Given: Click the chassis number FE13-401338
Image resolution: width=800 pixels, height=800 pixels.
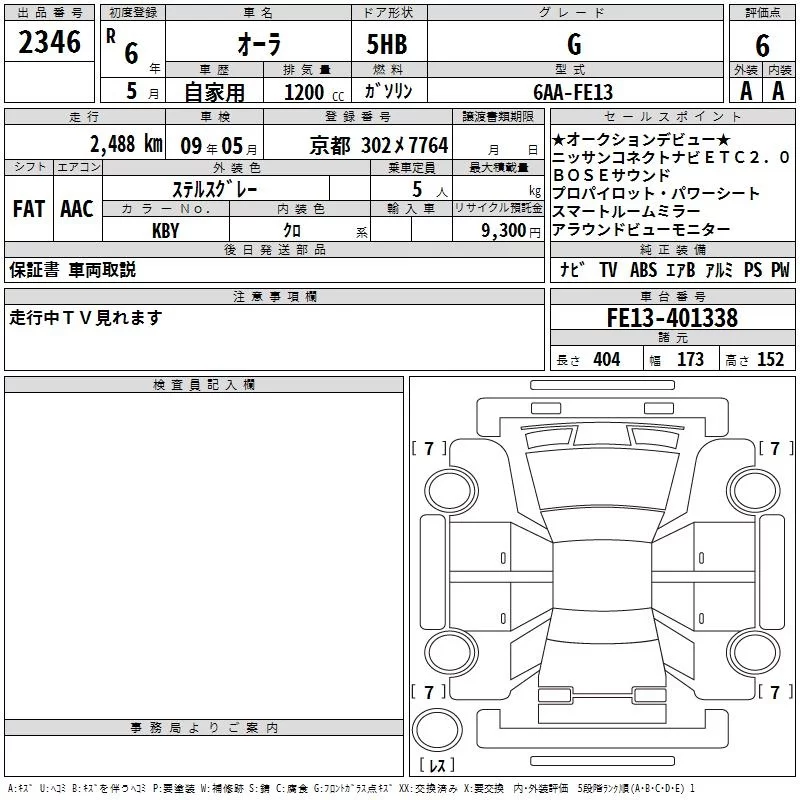Looking at the screenshot, I should click(672, 318).
